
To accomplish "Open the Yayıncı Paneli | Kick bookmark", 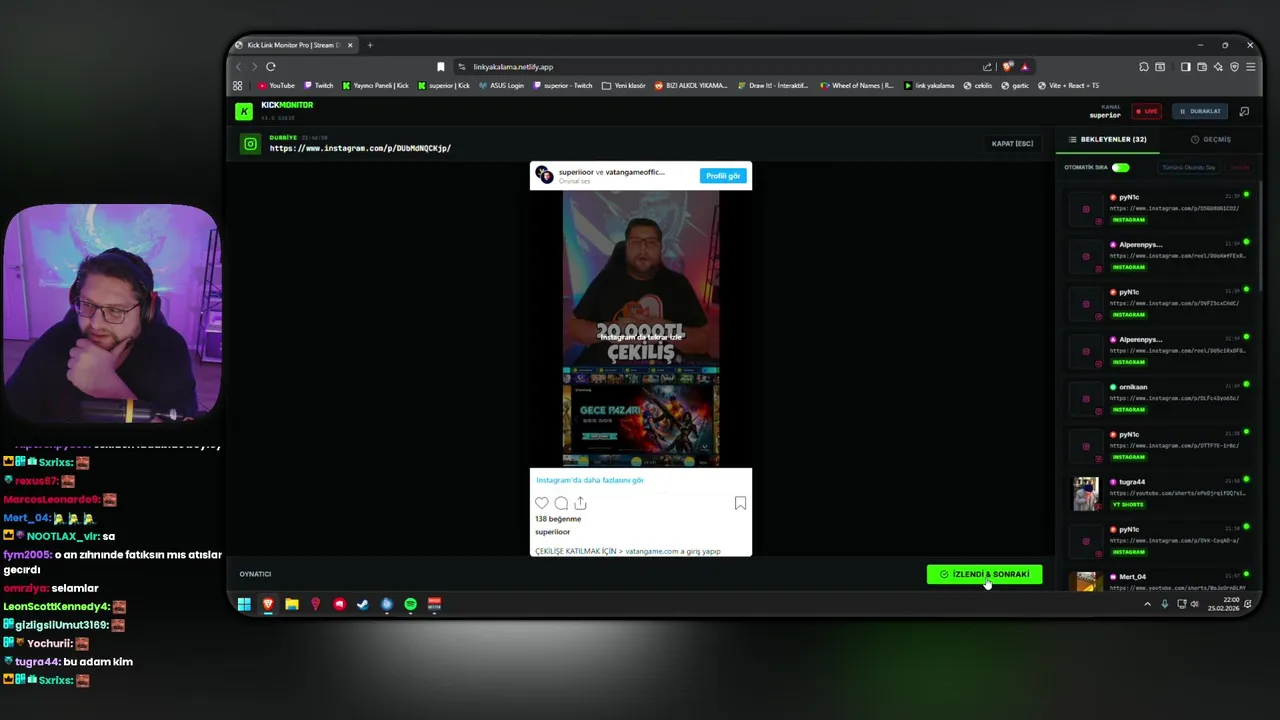I will click(x=375, y=85).
